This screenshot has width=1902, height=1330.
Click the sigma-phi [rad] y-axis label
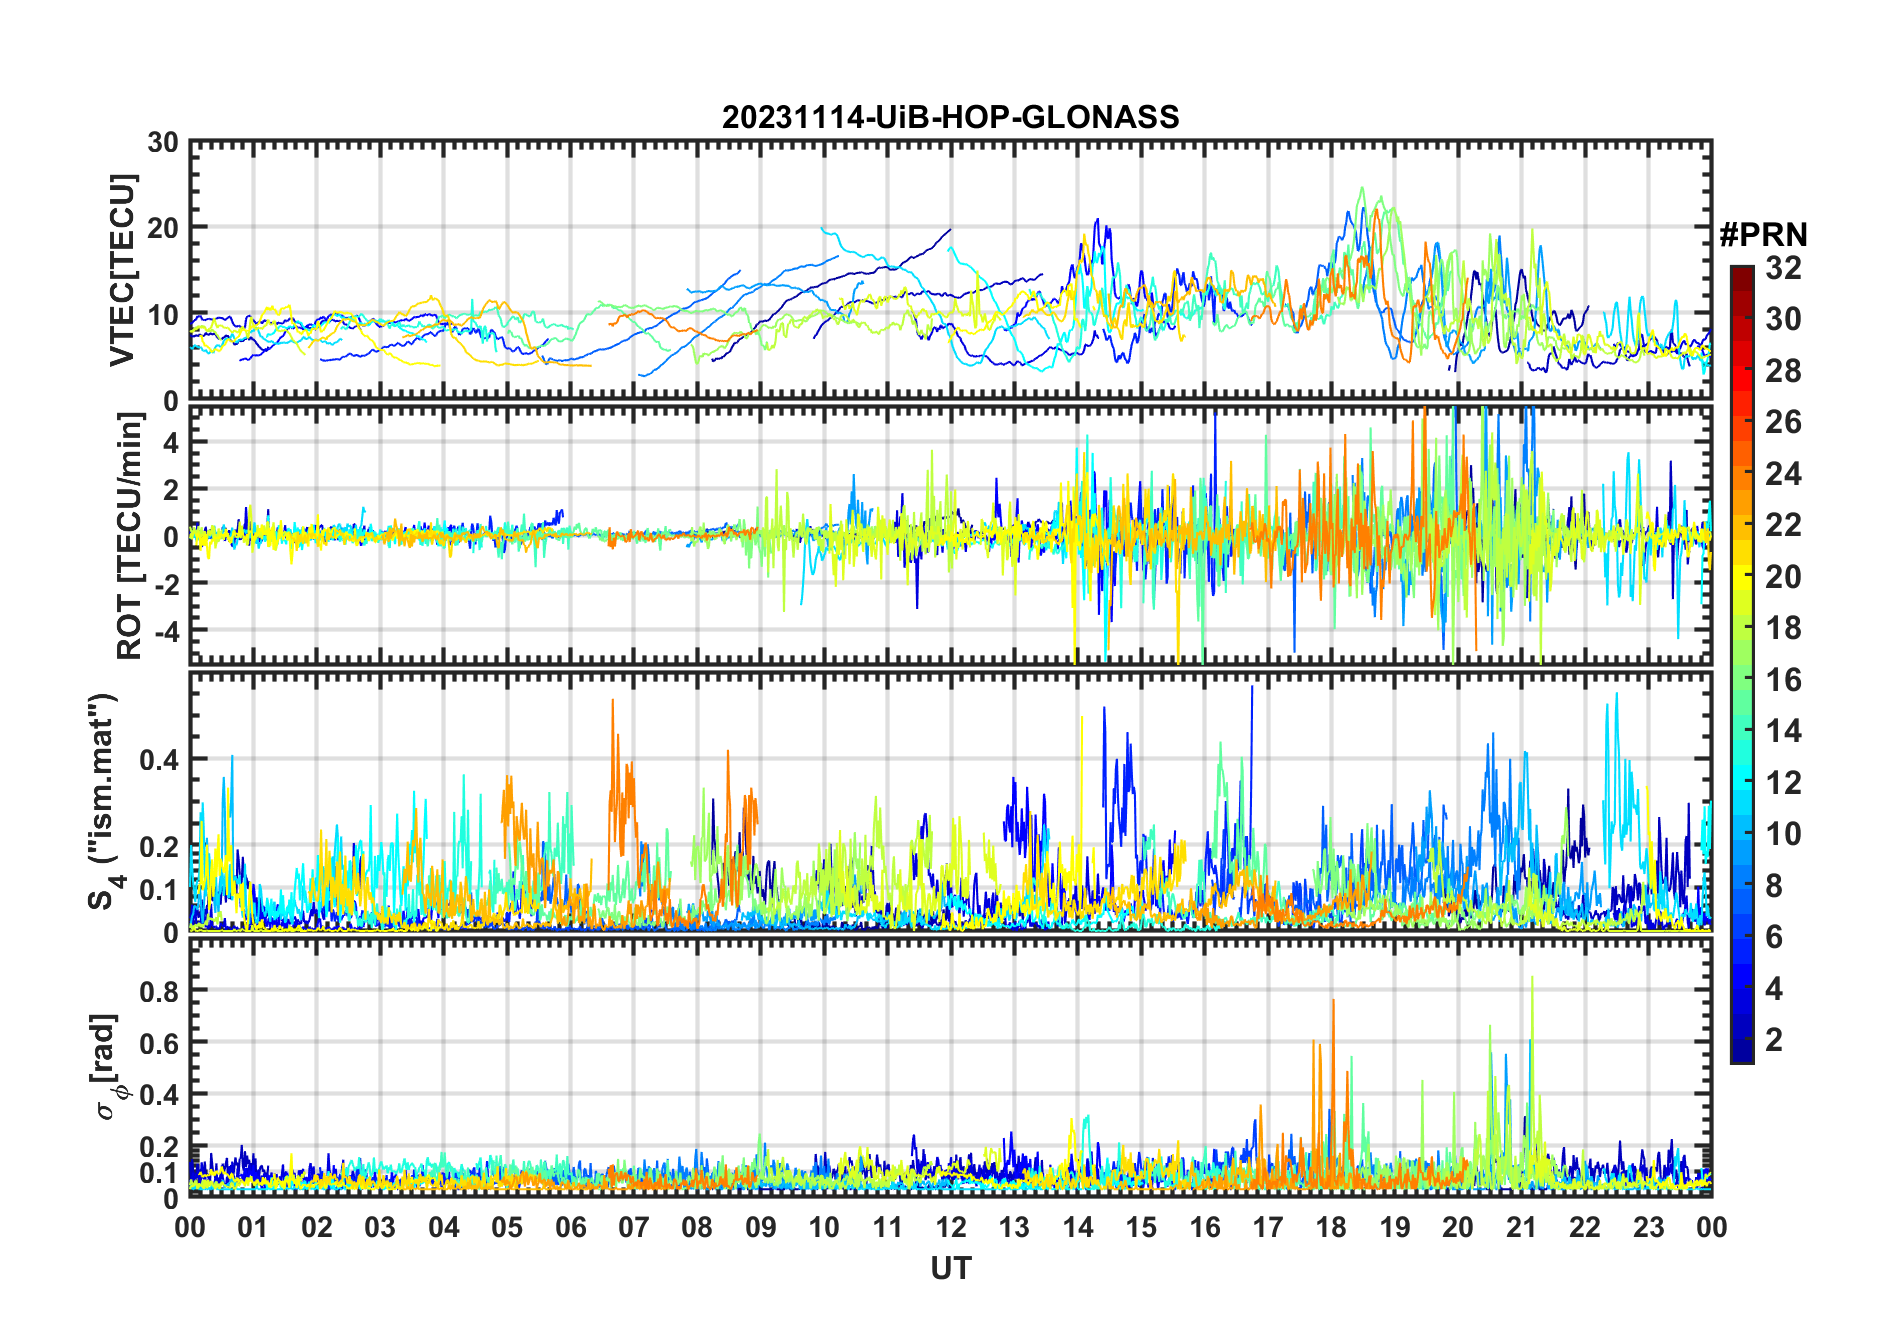(106, 1067)
